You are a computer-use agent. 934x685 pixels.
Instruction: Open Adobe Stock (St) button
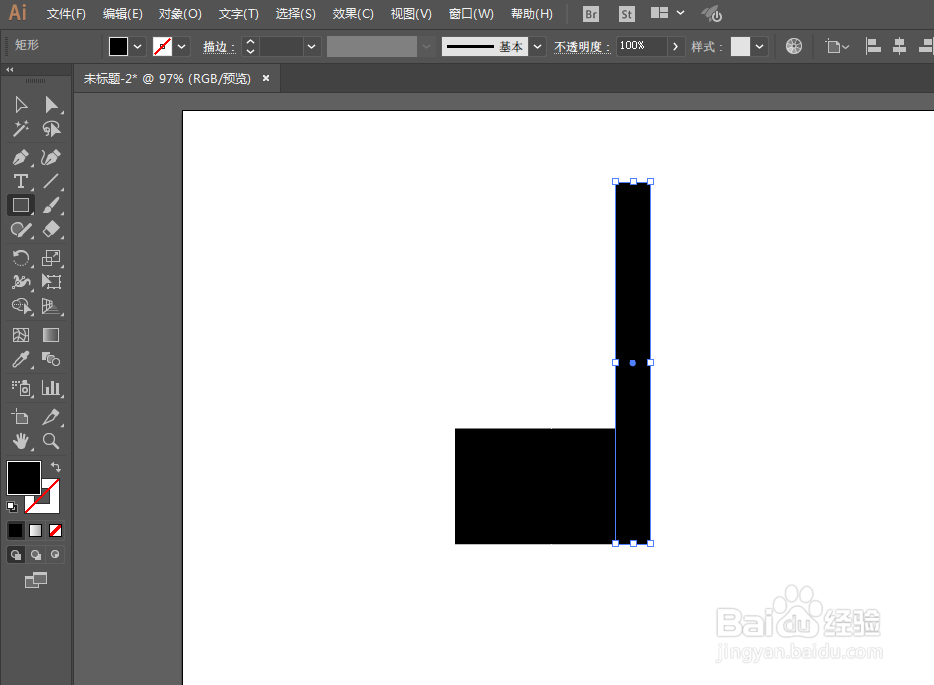click(627, 14)
